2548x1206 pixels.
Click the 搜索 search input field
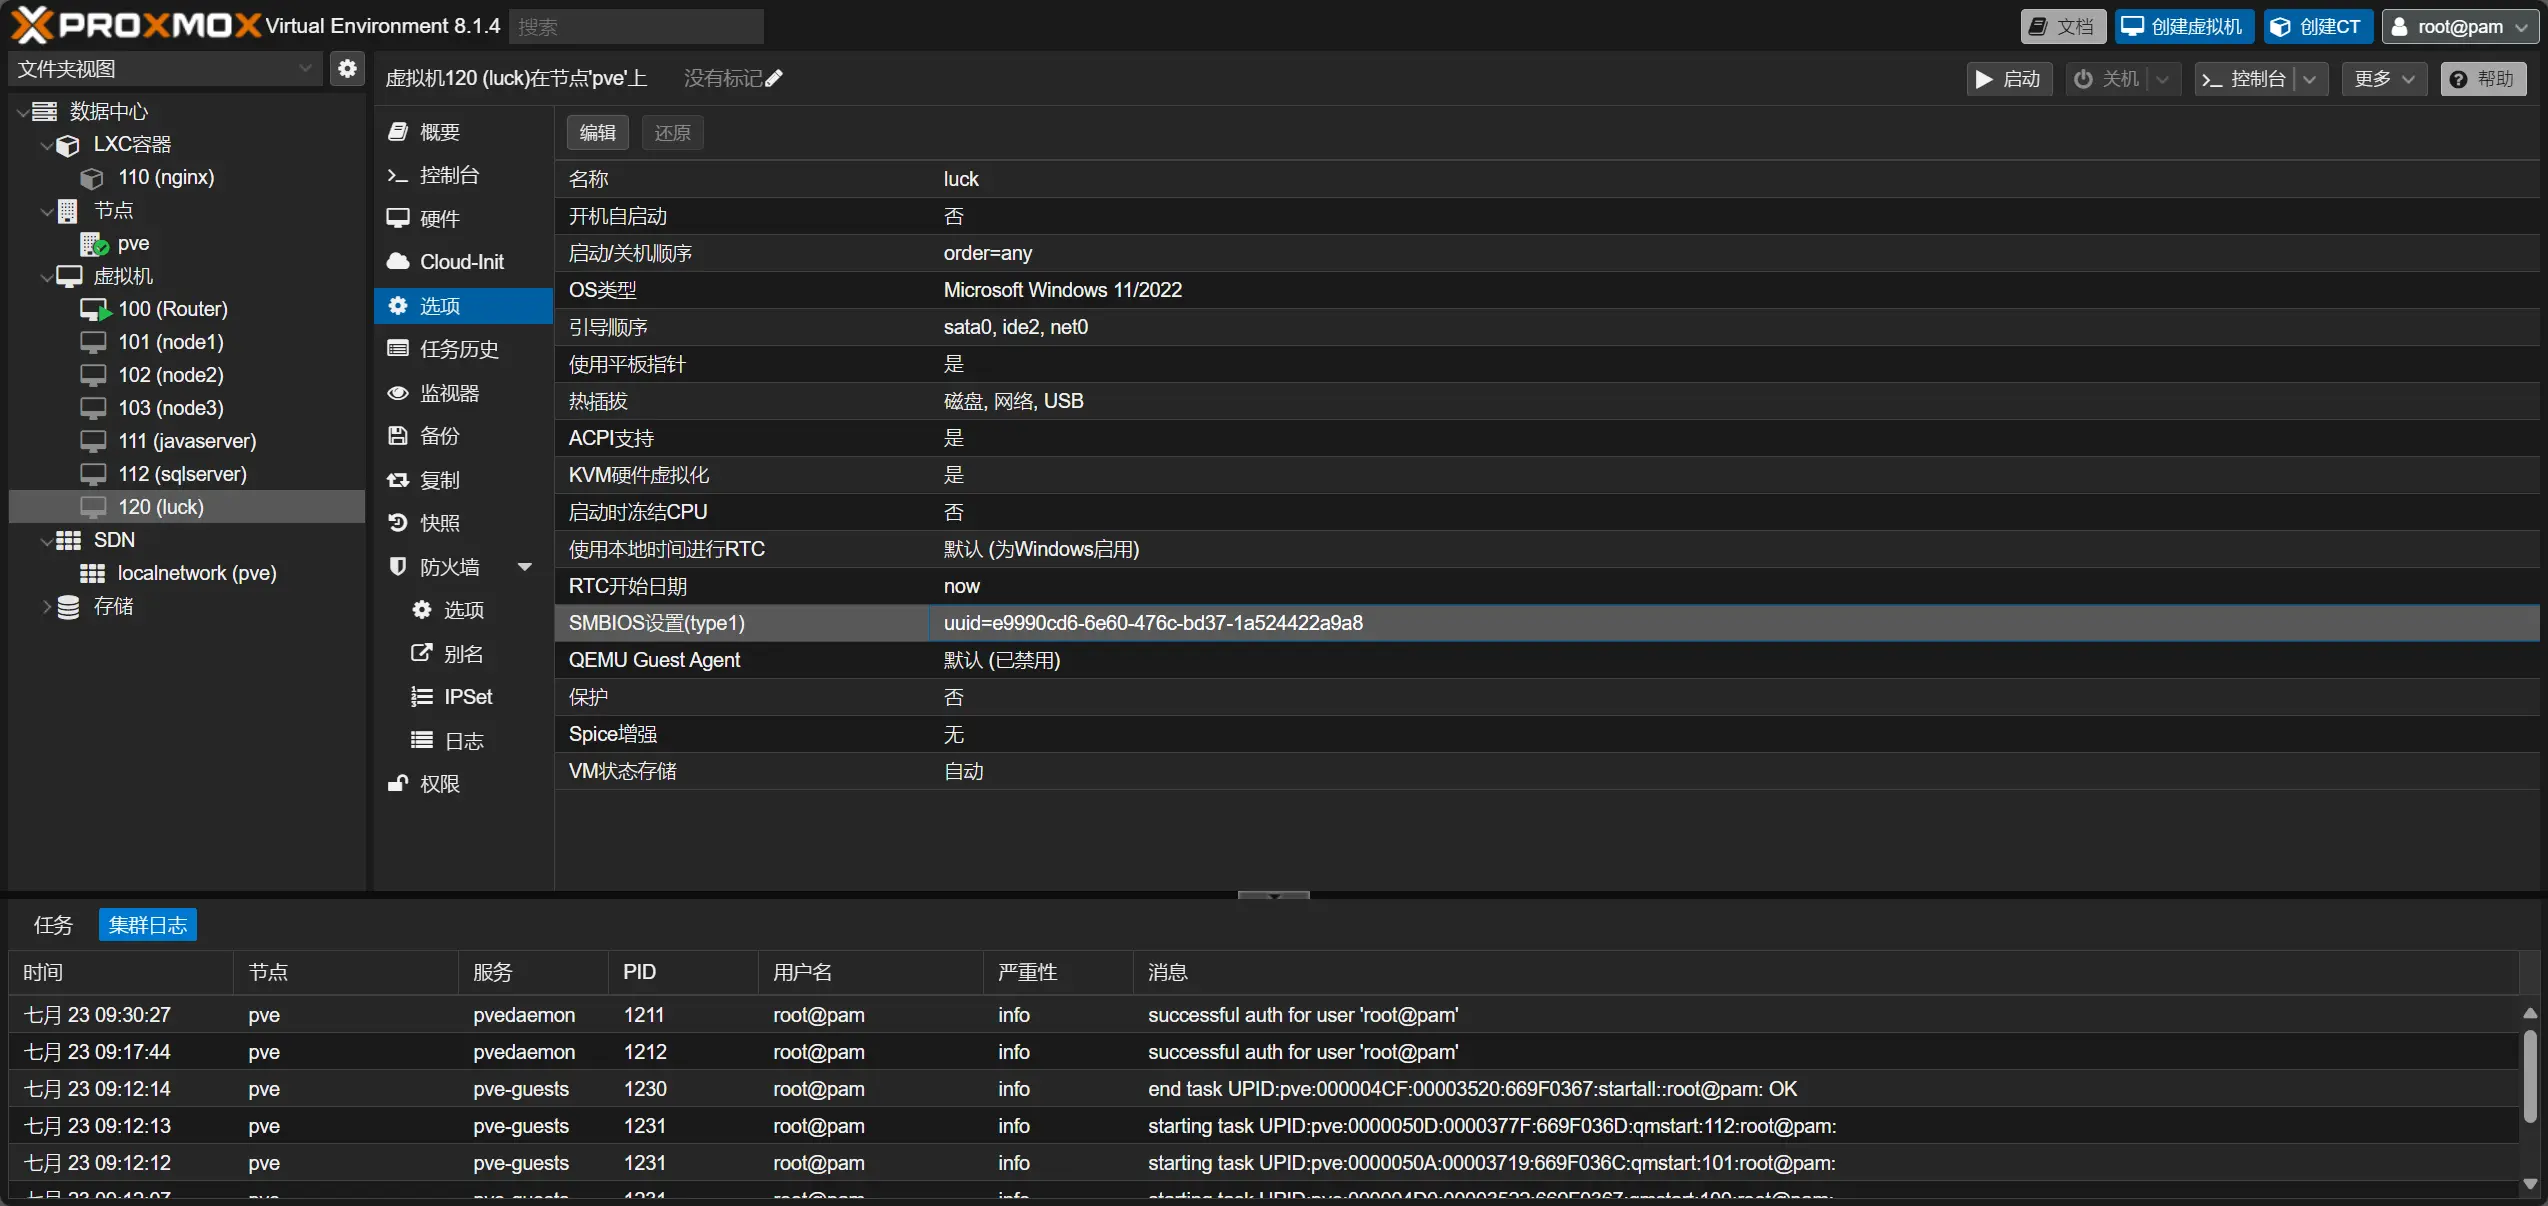pos(636,27)
